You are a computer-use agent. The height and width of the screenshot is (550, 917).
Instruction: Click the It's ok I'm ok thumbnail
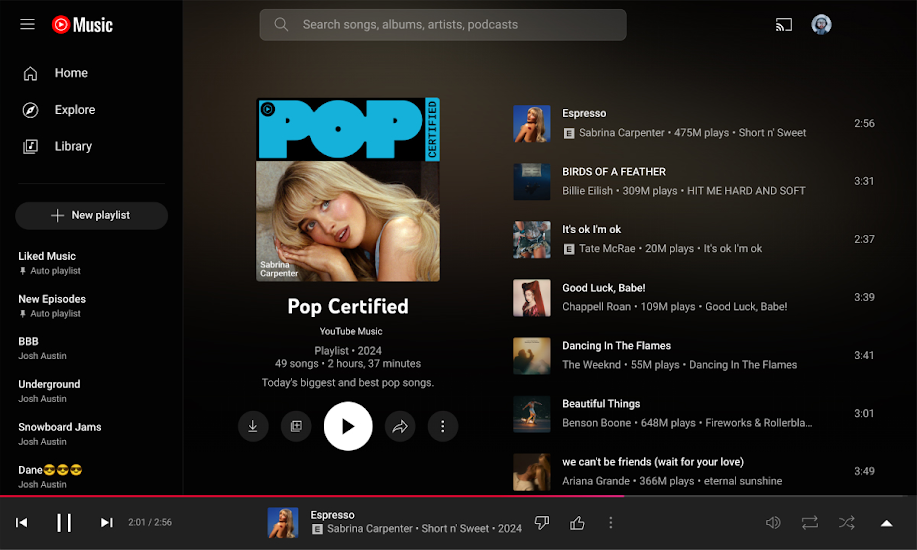coord(532,239)
